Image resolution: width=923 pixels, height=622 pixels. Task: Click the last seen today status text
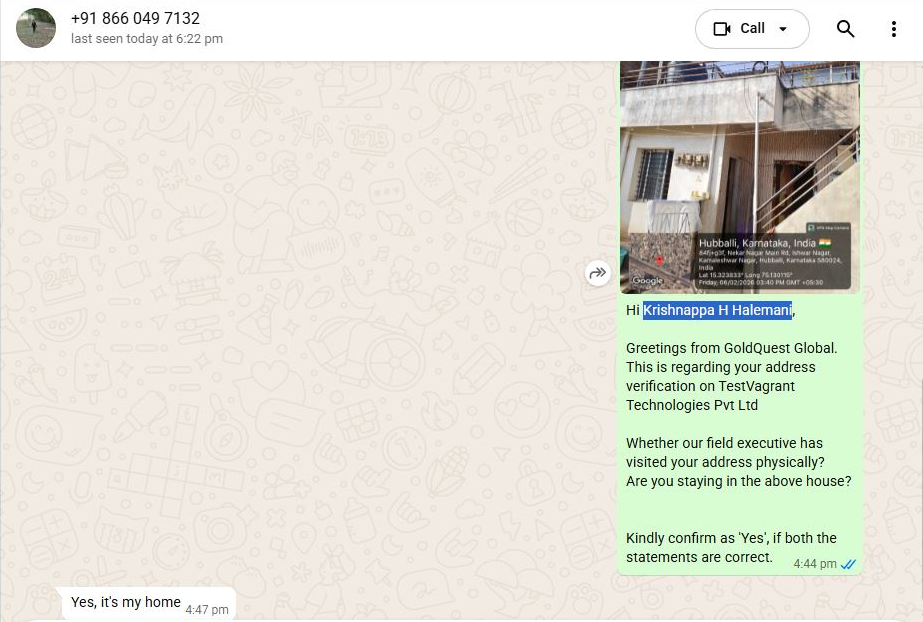(x=147, y=39)
